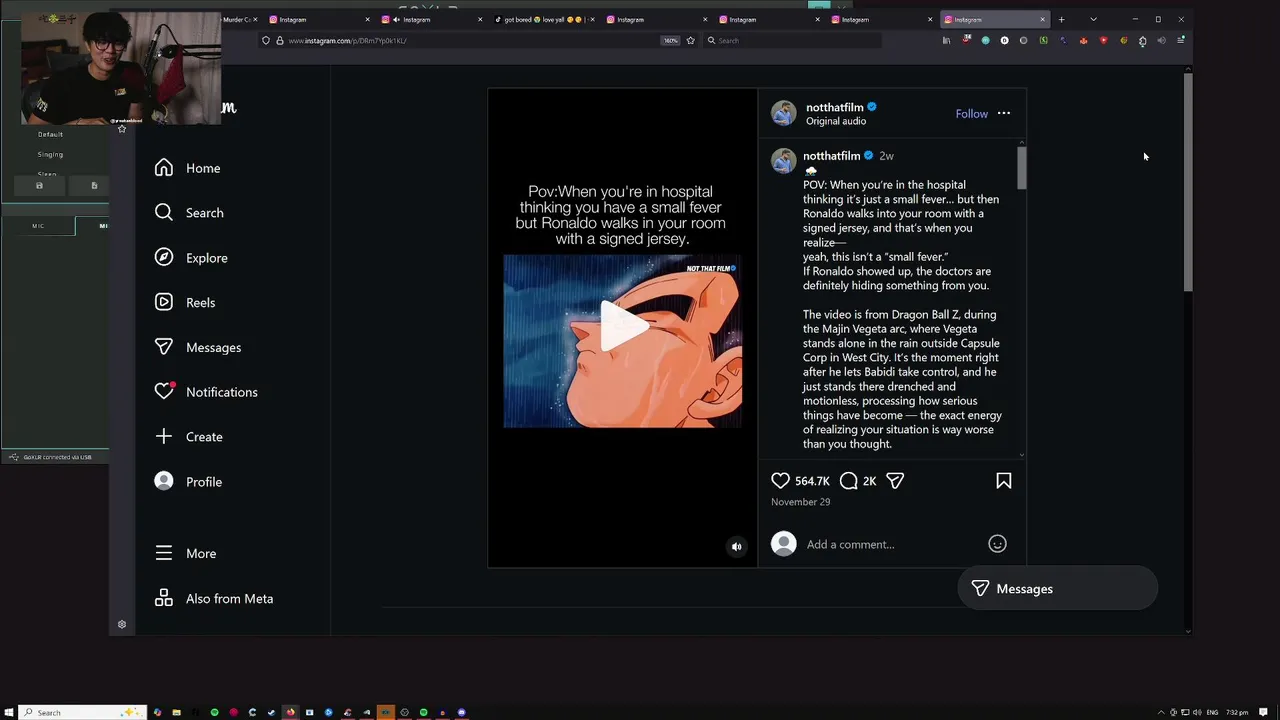The height and width of the screenshot is (720, 1280).
Task: Click the post avatar in caption
Action: (783, 161)
